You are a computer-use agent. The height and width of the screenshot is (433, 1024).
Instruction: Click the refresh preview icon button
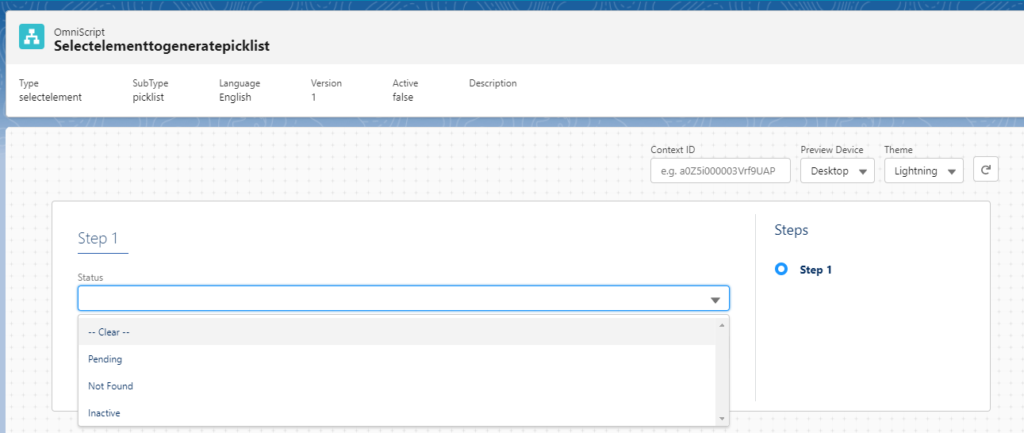[985, 170]
